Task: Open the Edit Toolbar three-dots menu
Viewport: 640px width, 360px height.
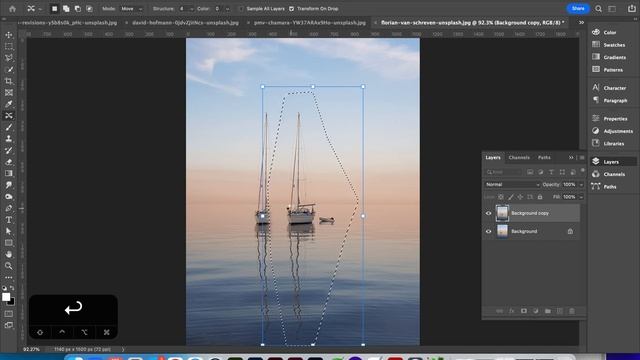Action: click(9, 278)
